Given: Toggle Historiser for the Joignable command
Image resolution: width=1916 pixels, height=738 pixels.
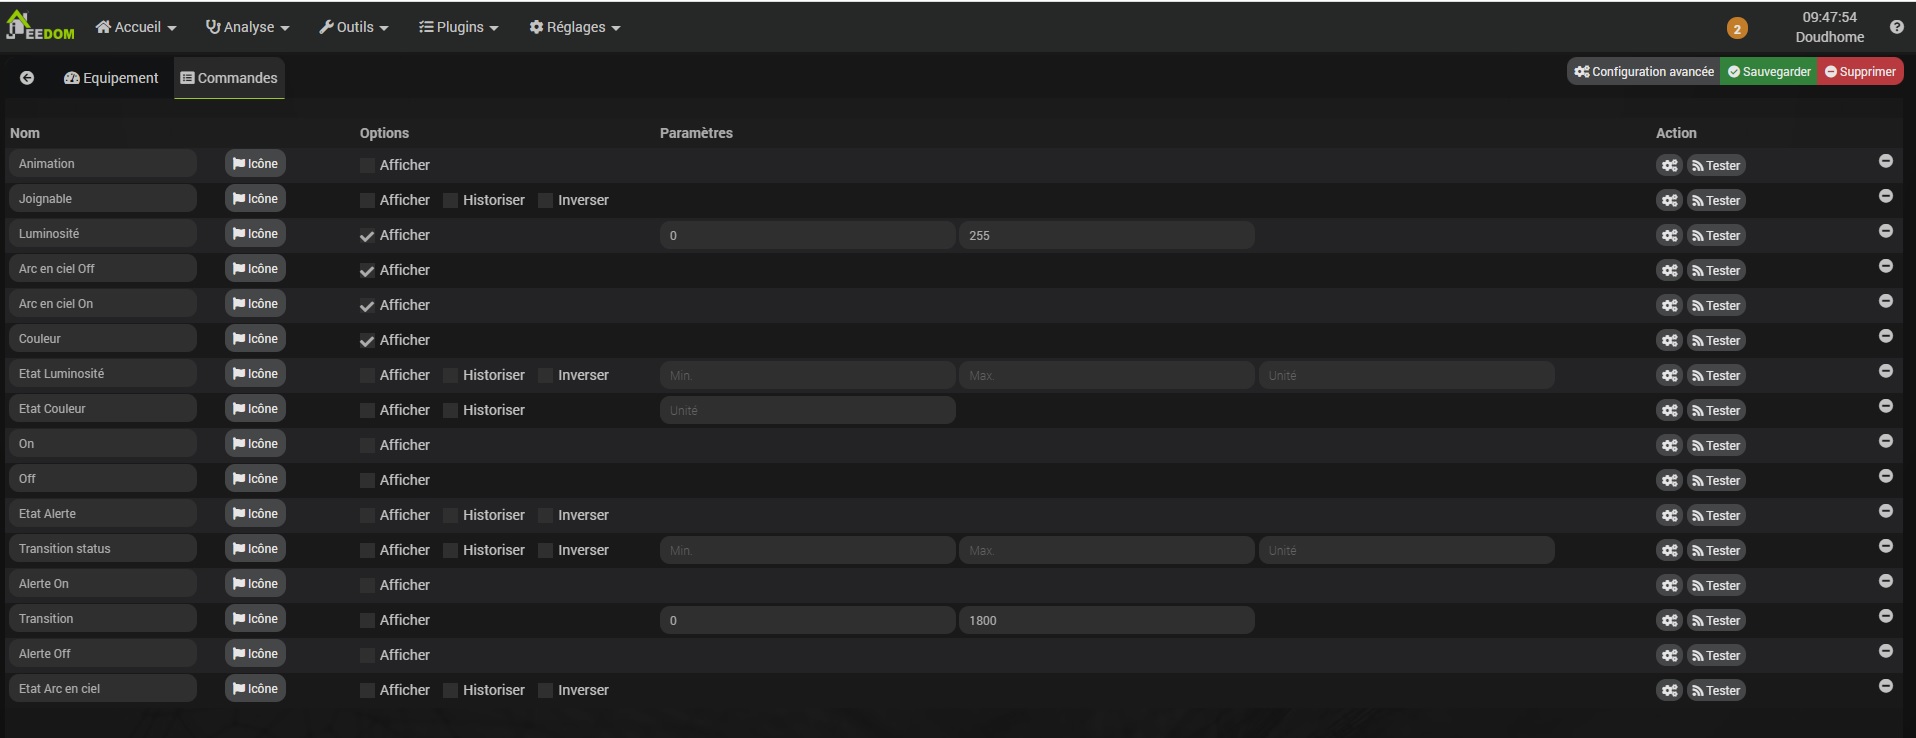Looking at the screenshot, I should (450, 201).
